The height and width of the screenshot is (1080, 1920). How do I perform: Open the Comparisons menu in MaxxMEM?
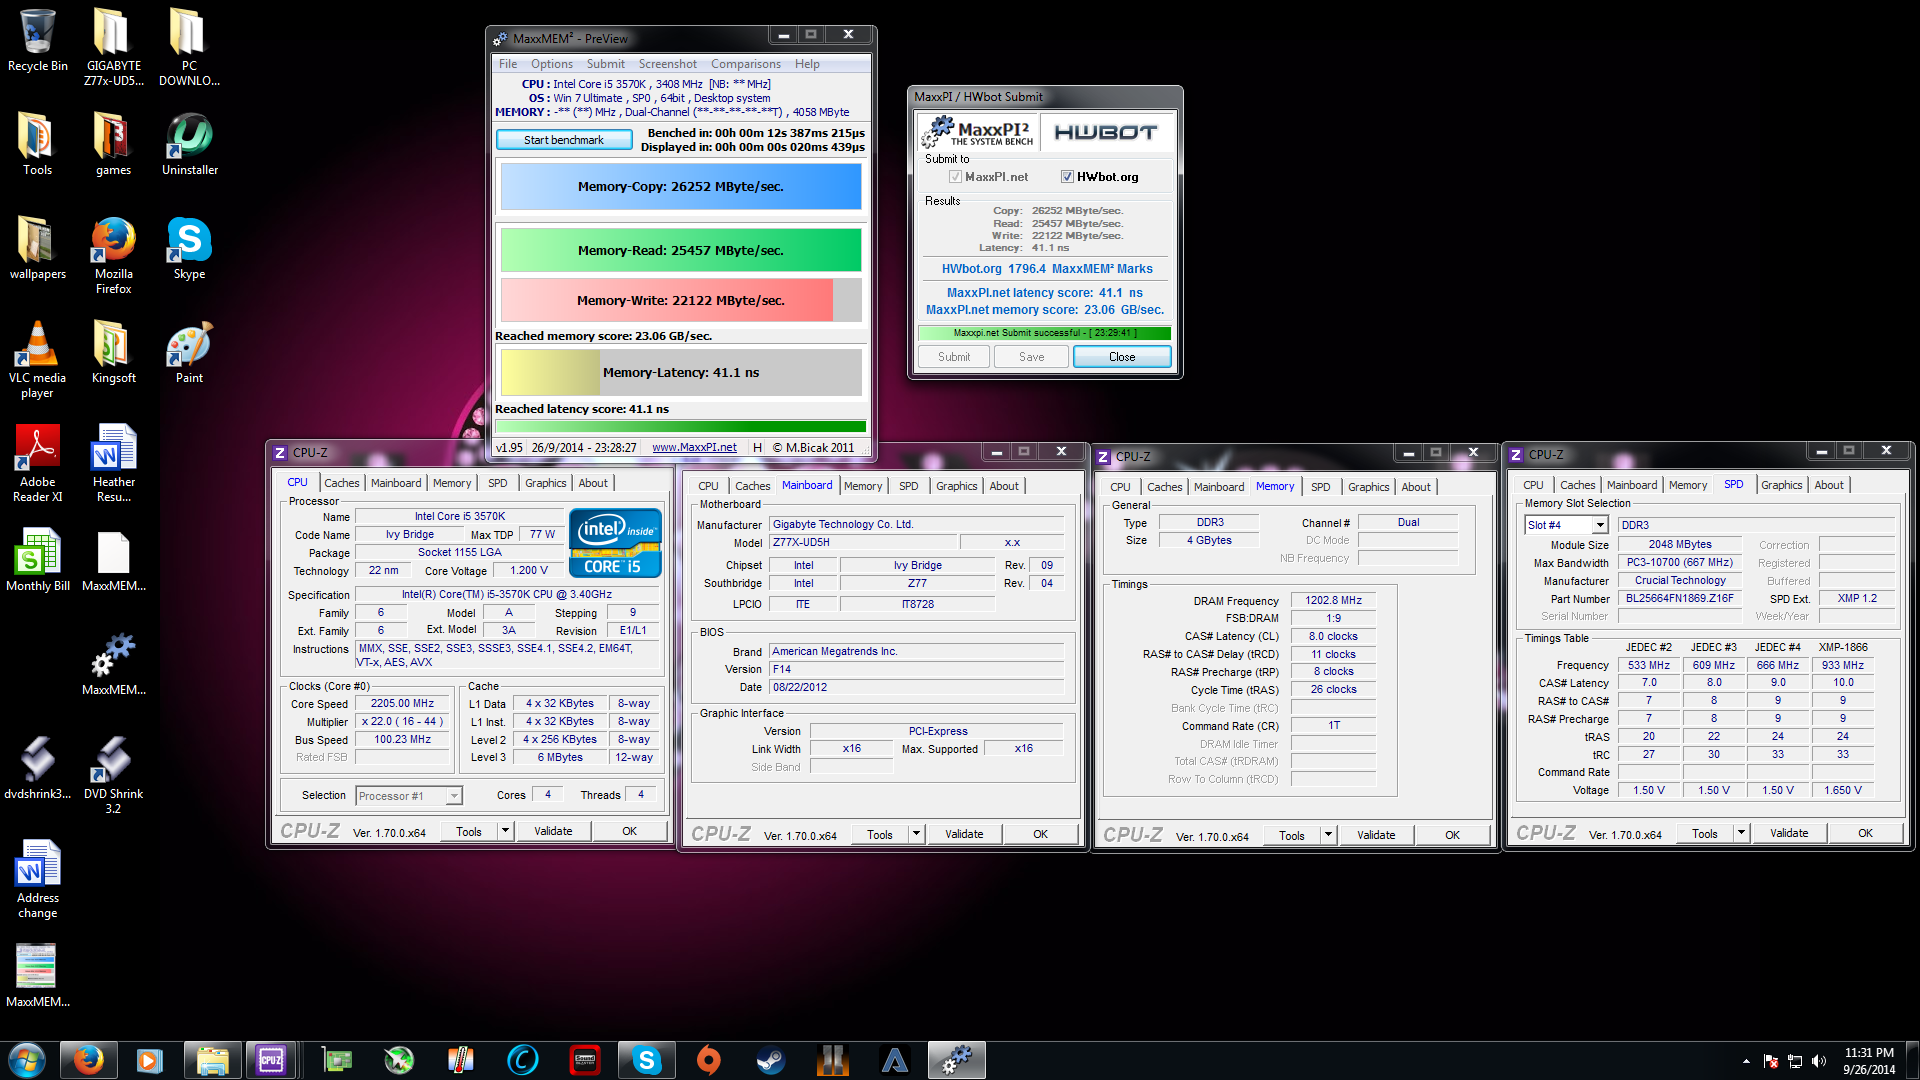746,64
